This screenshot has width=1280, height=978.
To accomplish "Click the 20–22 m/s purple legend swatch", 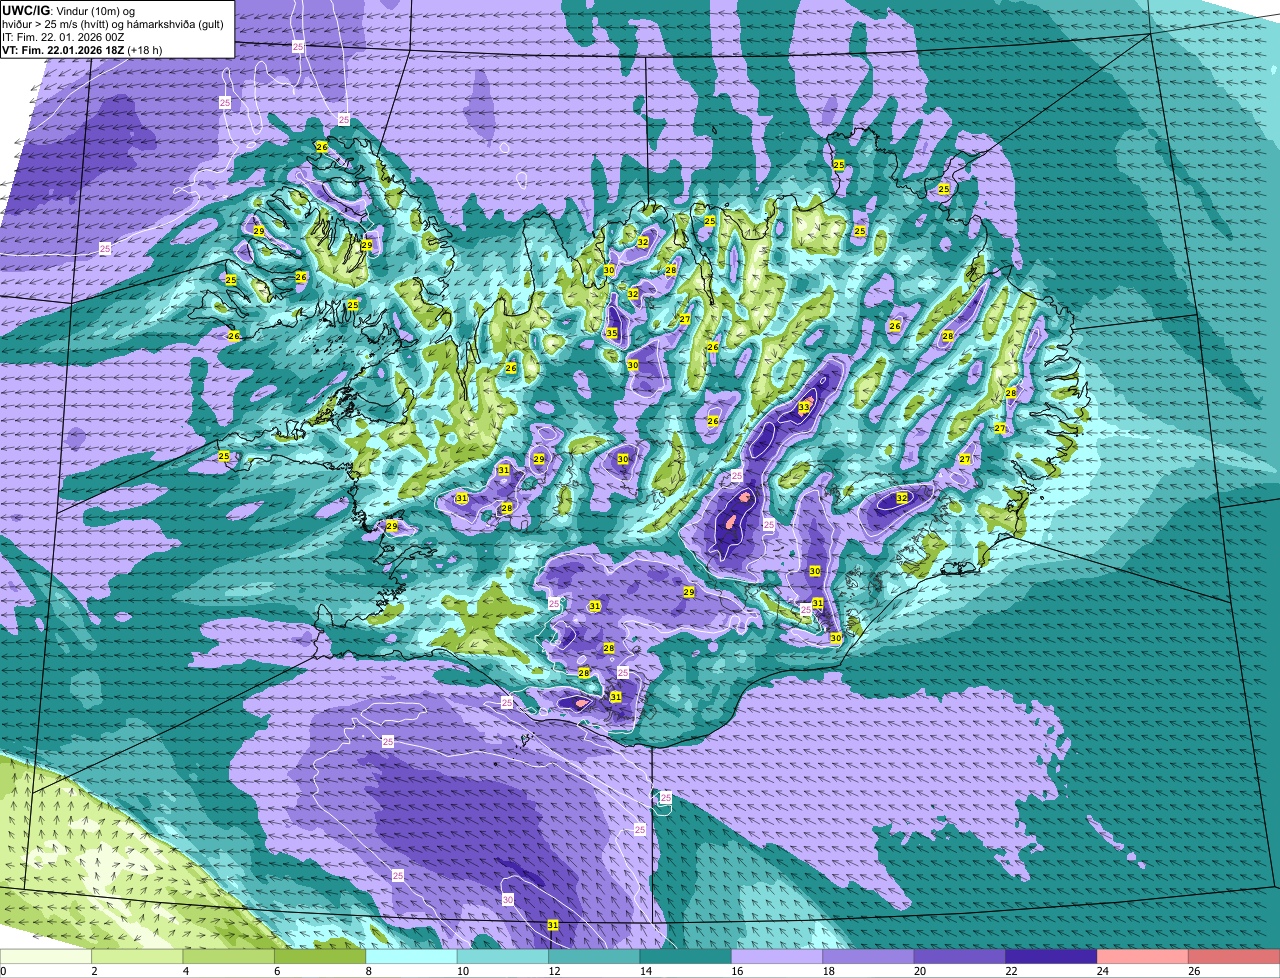I will [x=960, y=956].
